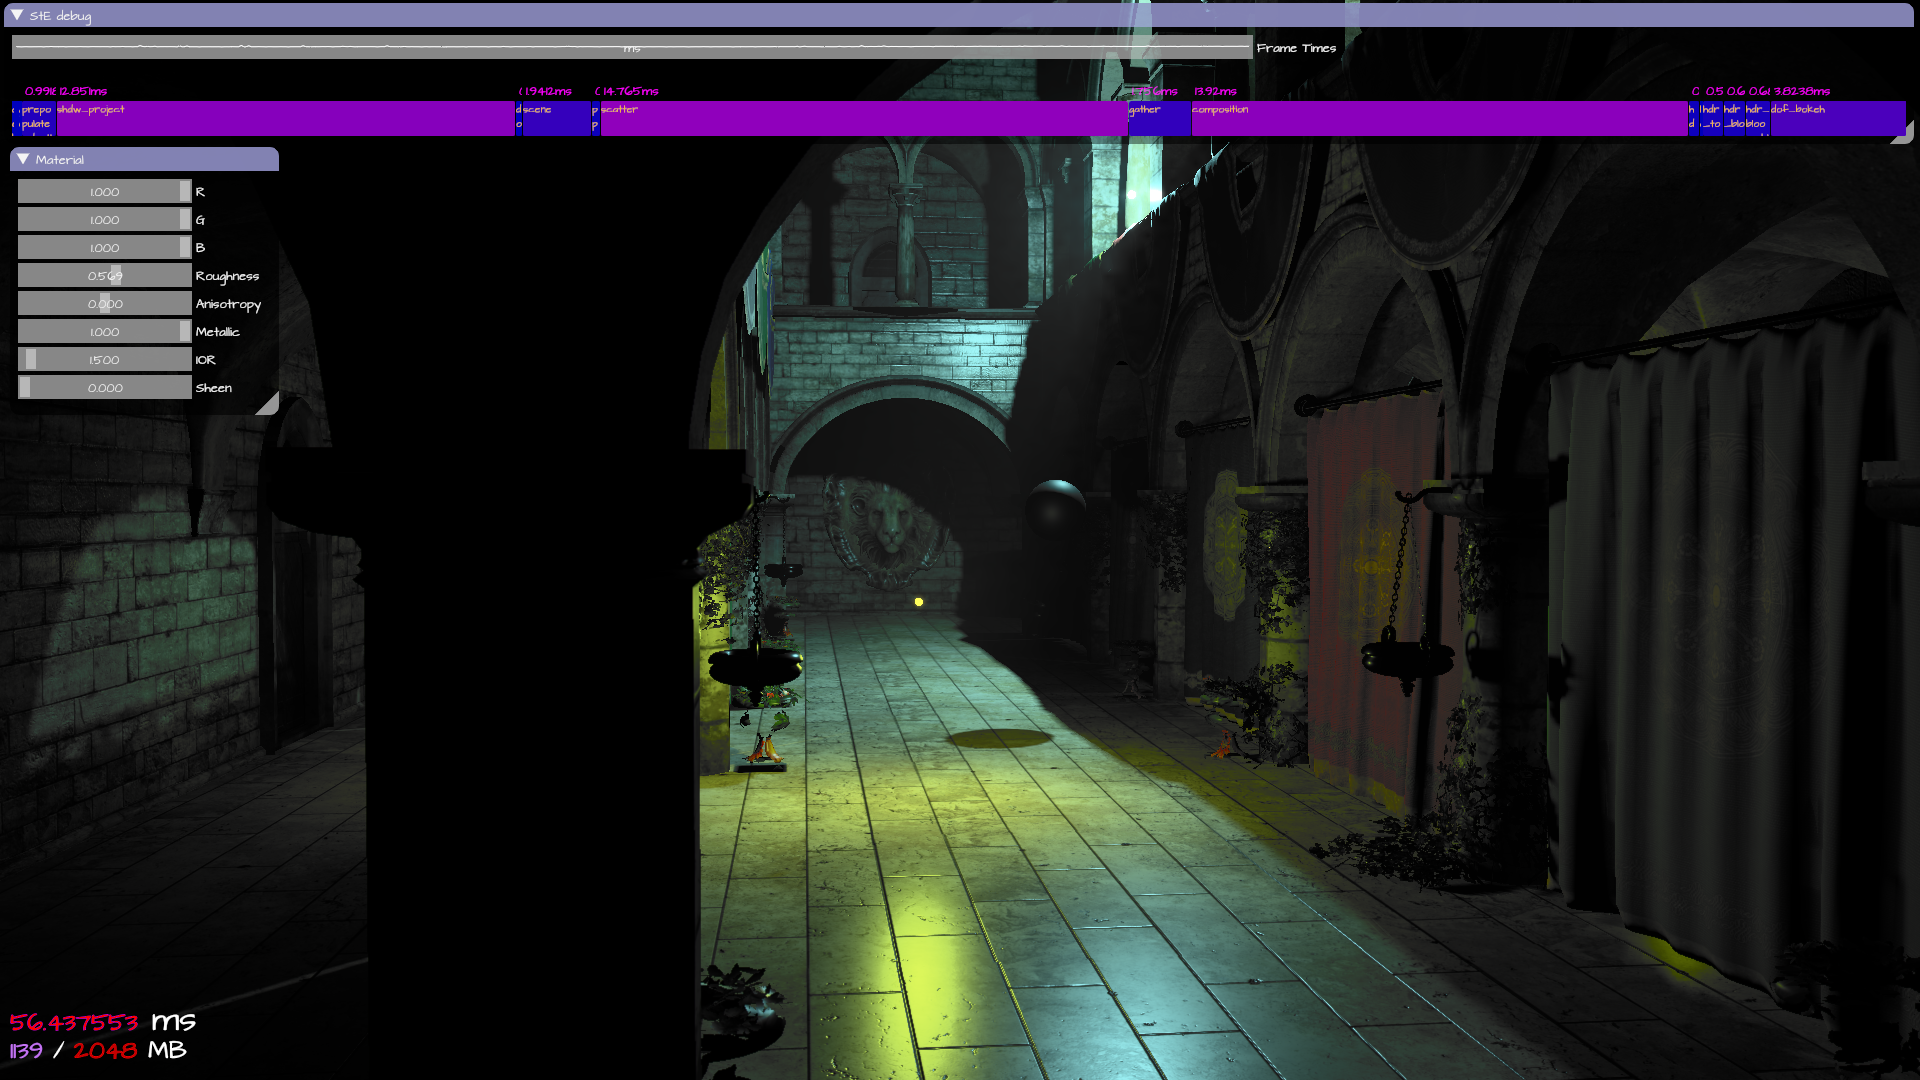Select the gather profiler segment

pyautogui.click(x=1160, y=118)
